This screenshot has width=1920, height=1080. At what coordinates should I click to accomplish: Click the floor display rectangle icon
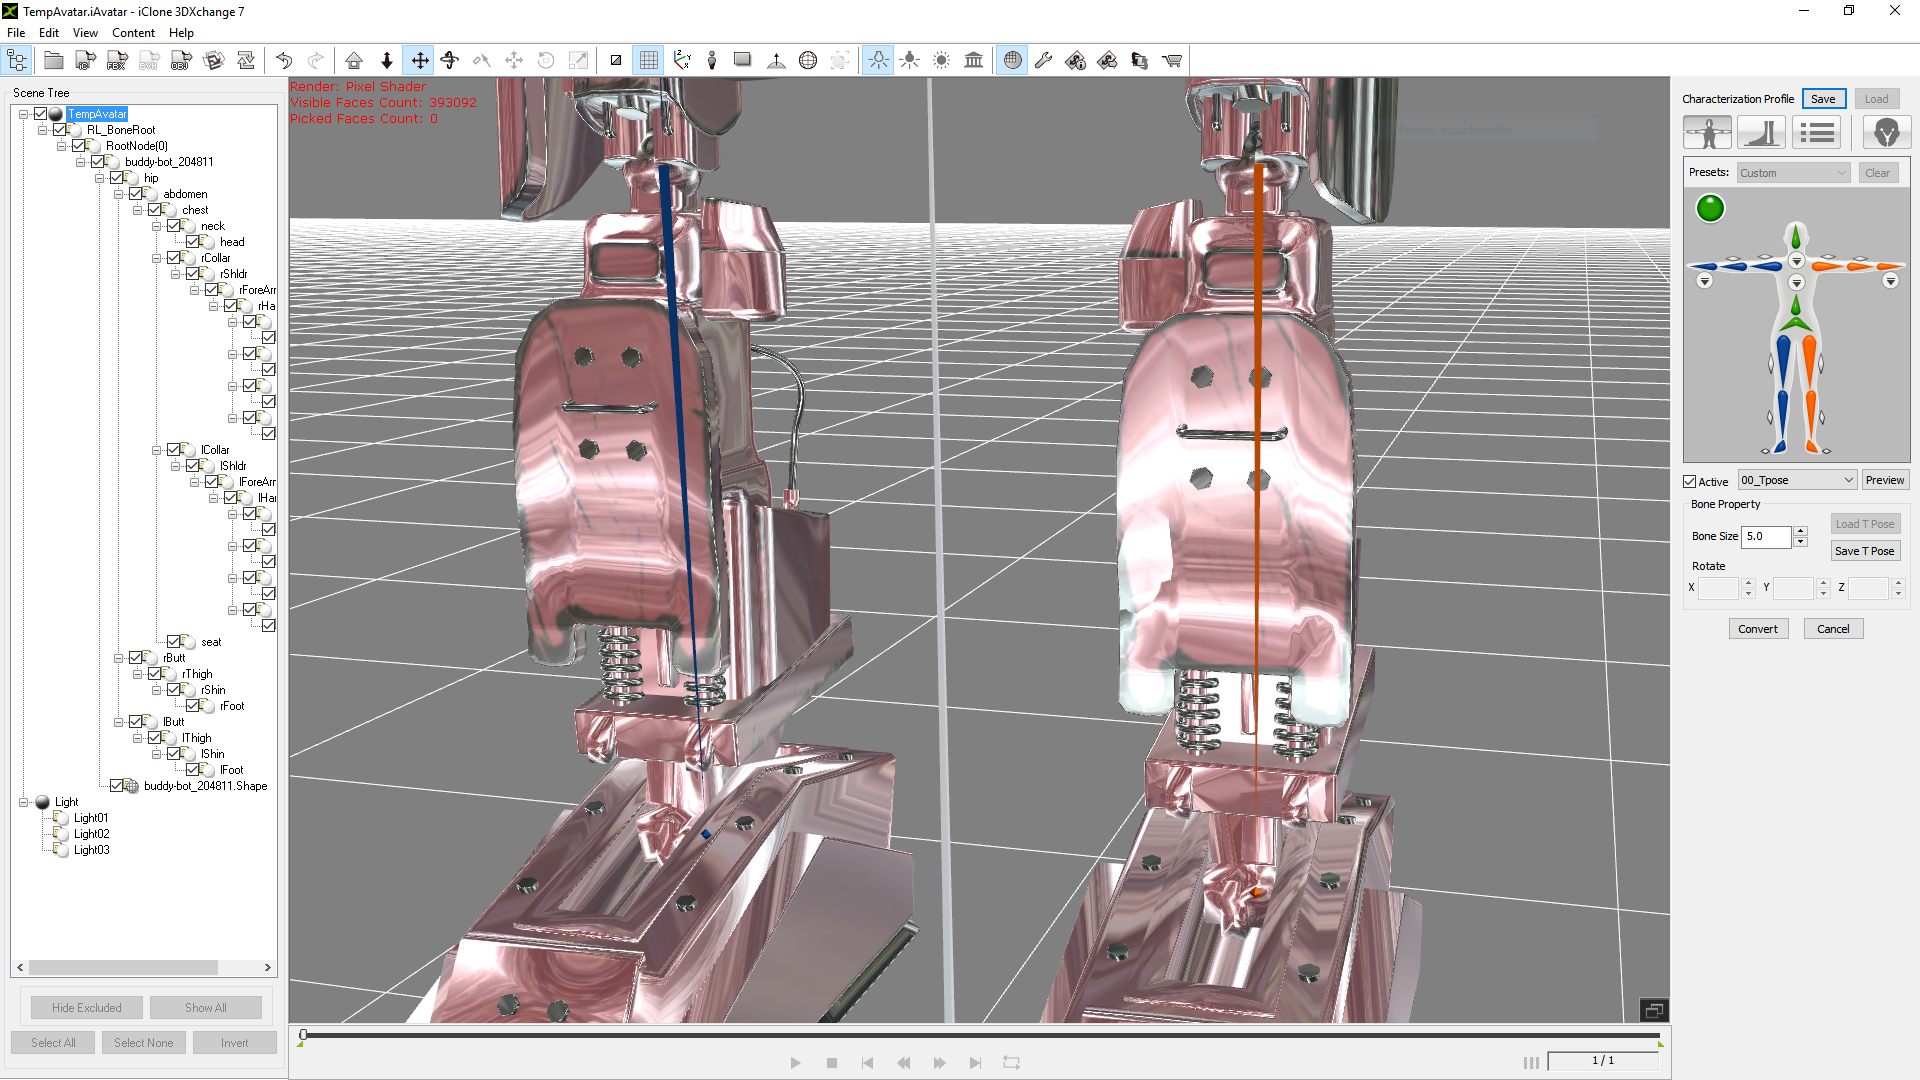click(743, 61)
